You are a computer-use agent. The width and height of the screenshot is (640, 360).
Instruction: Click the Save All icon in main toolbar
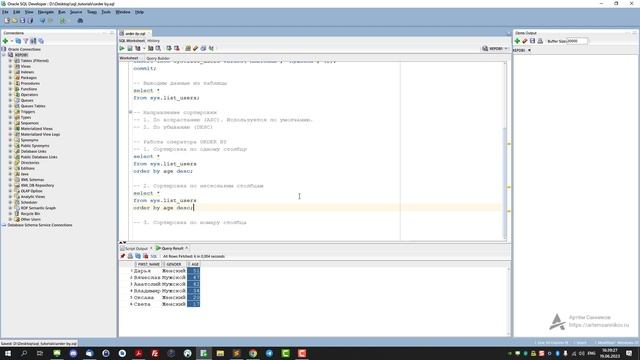(x=30, y=20)
